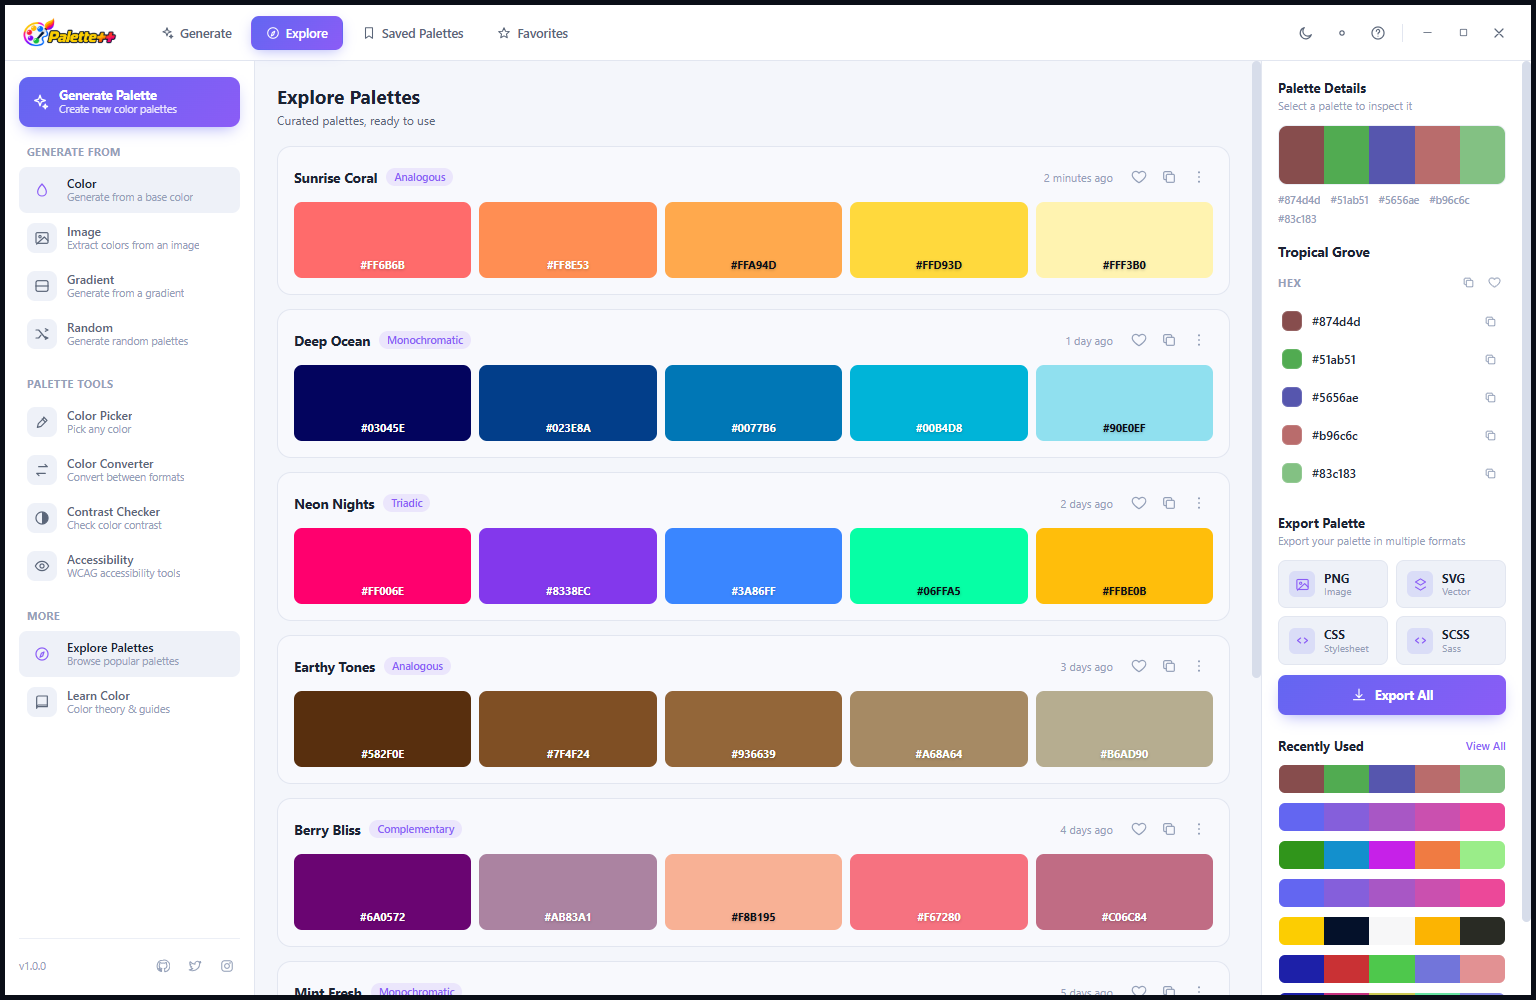Click the Export All button
Screen dimensions: 1536x1000
tap(1392, 695)
